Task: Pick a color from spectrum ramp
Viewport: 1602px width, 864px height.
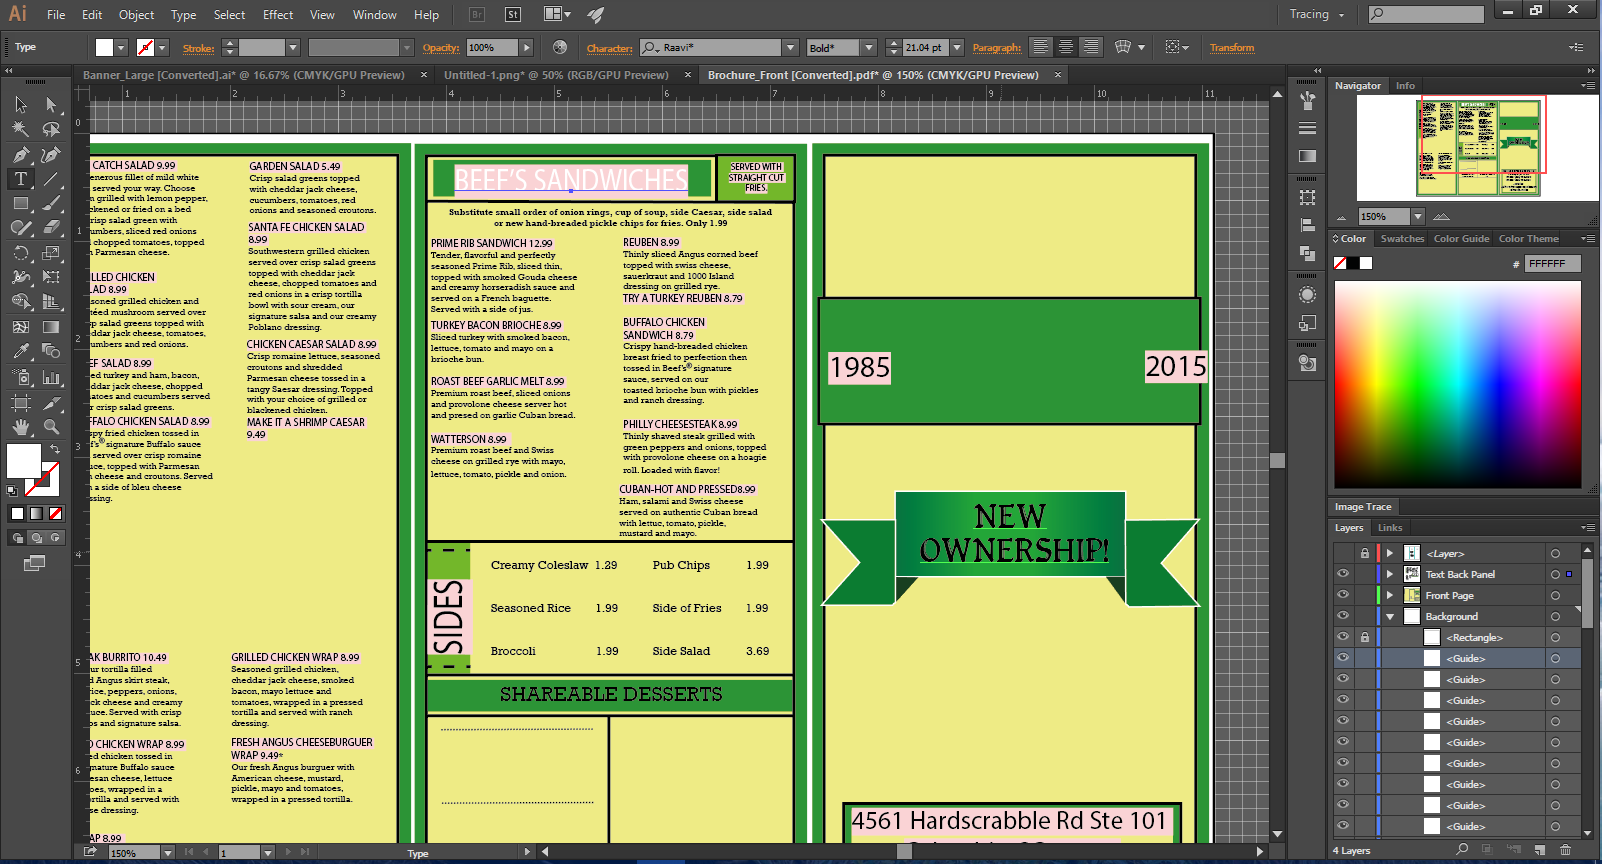Action: pyautogui.click(x=1457, y=385)
